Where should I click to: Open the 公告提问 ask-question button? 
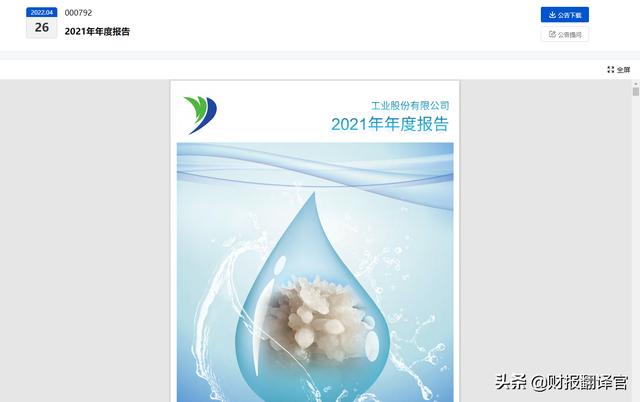[x=564, y=34]
